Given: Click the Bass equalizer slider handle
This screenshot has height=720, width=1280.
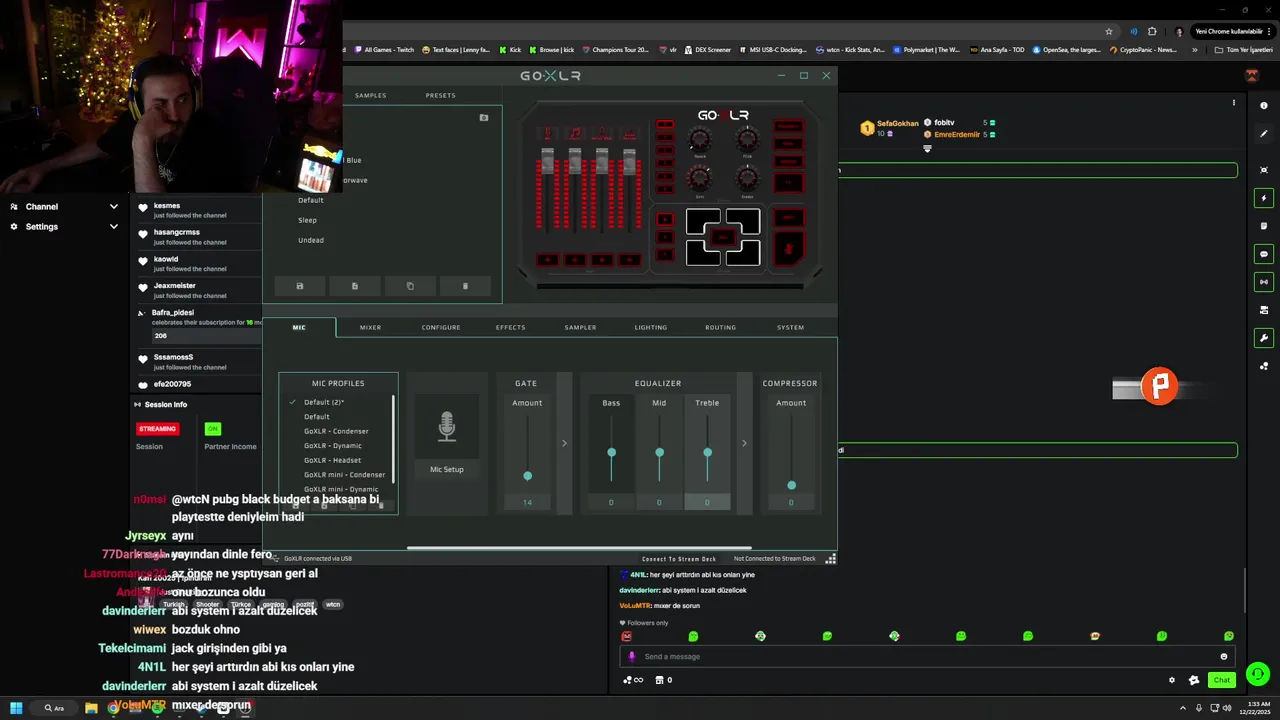Looking at the screenshot, I should (611, 452).
